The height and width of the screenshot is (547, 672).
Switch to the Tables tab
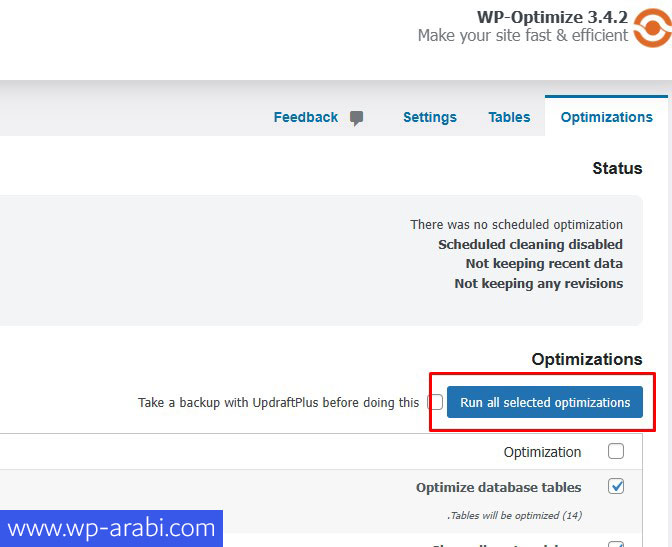509,117
